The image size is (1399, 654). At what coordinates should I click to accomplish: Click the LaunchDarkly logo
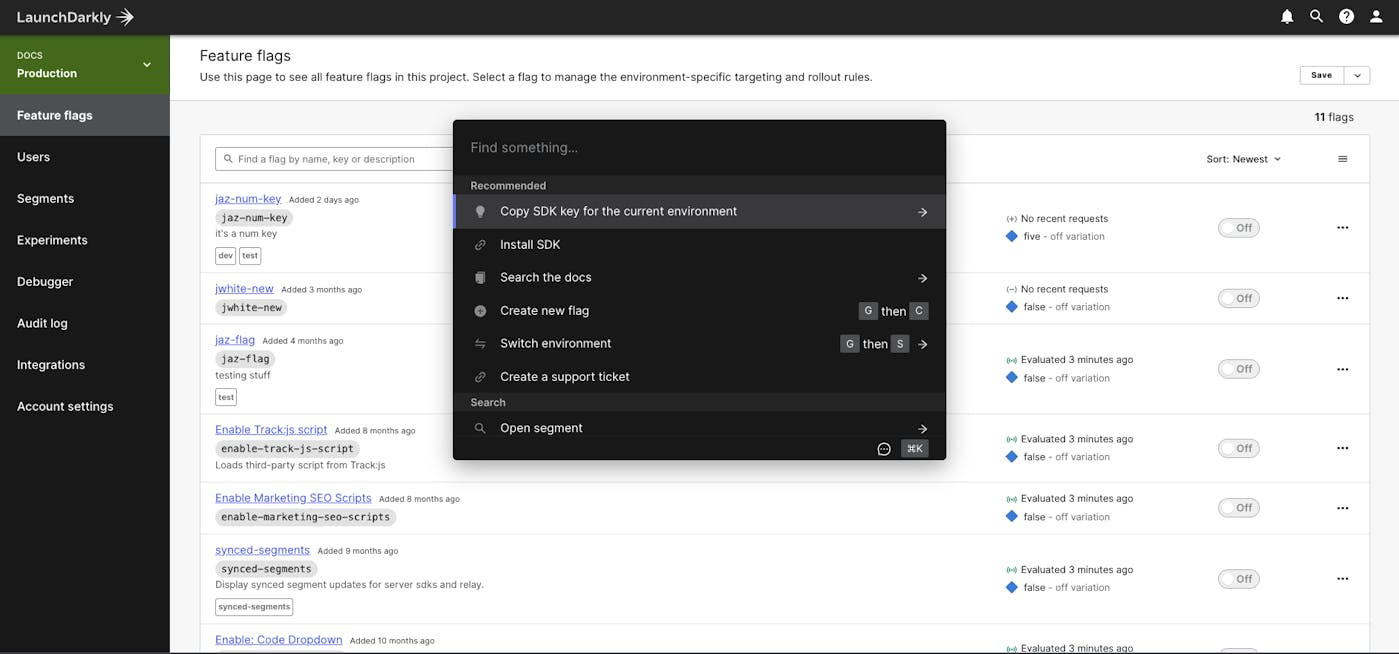75,17
